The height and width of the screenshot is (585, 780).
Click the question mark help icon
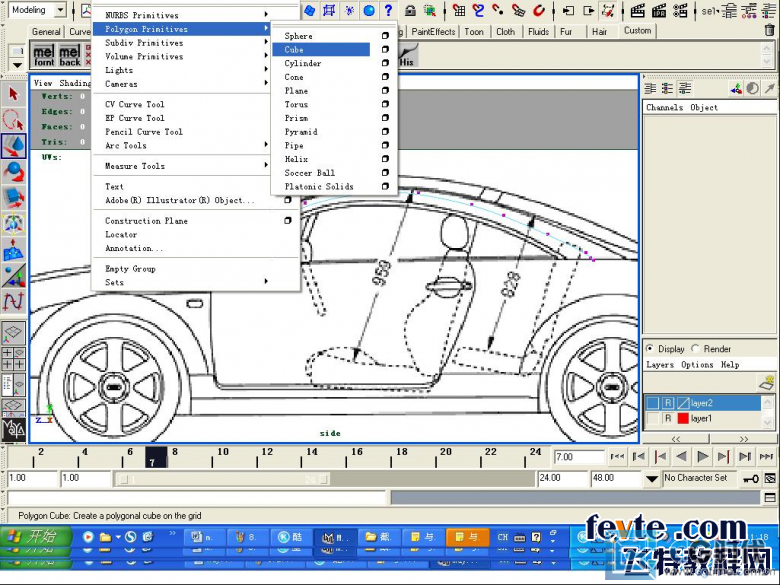point(389,10)
